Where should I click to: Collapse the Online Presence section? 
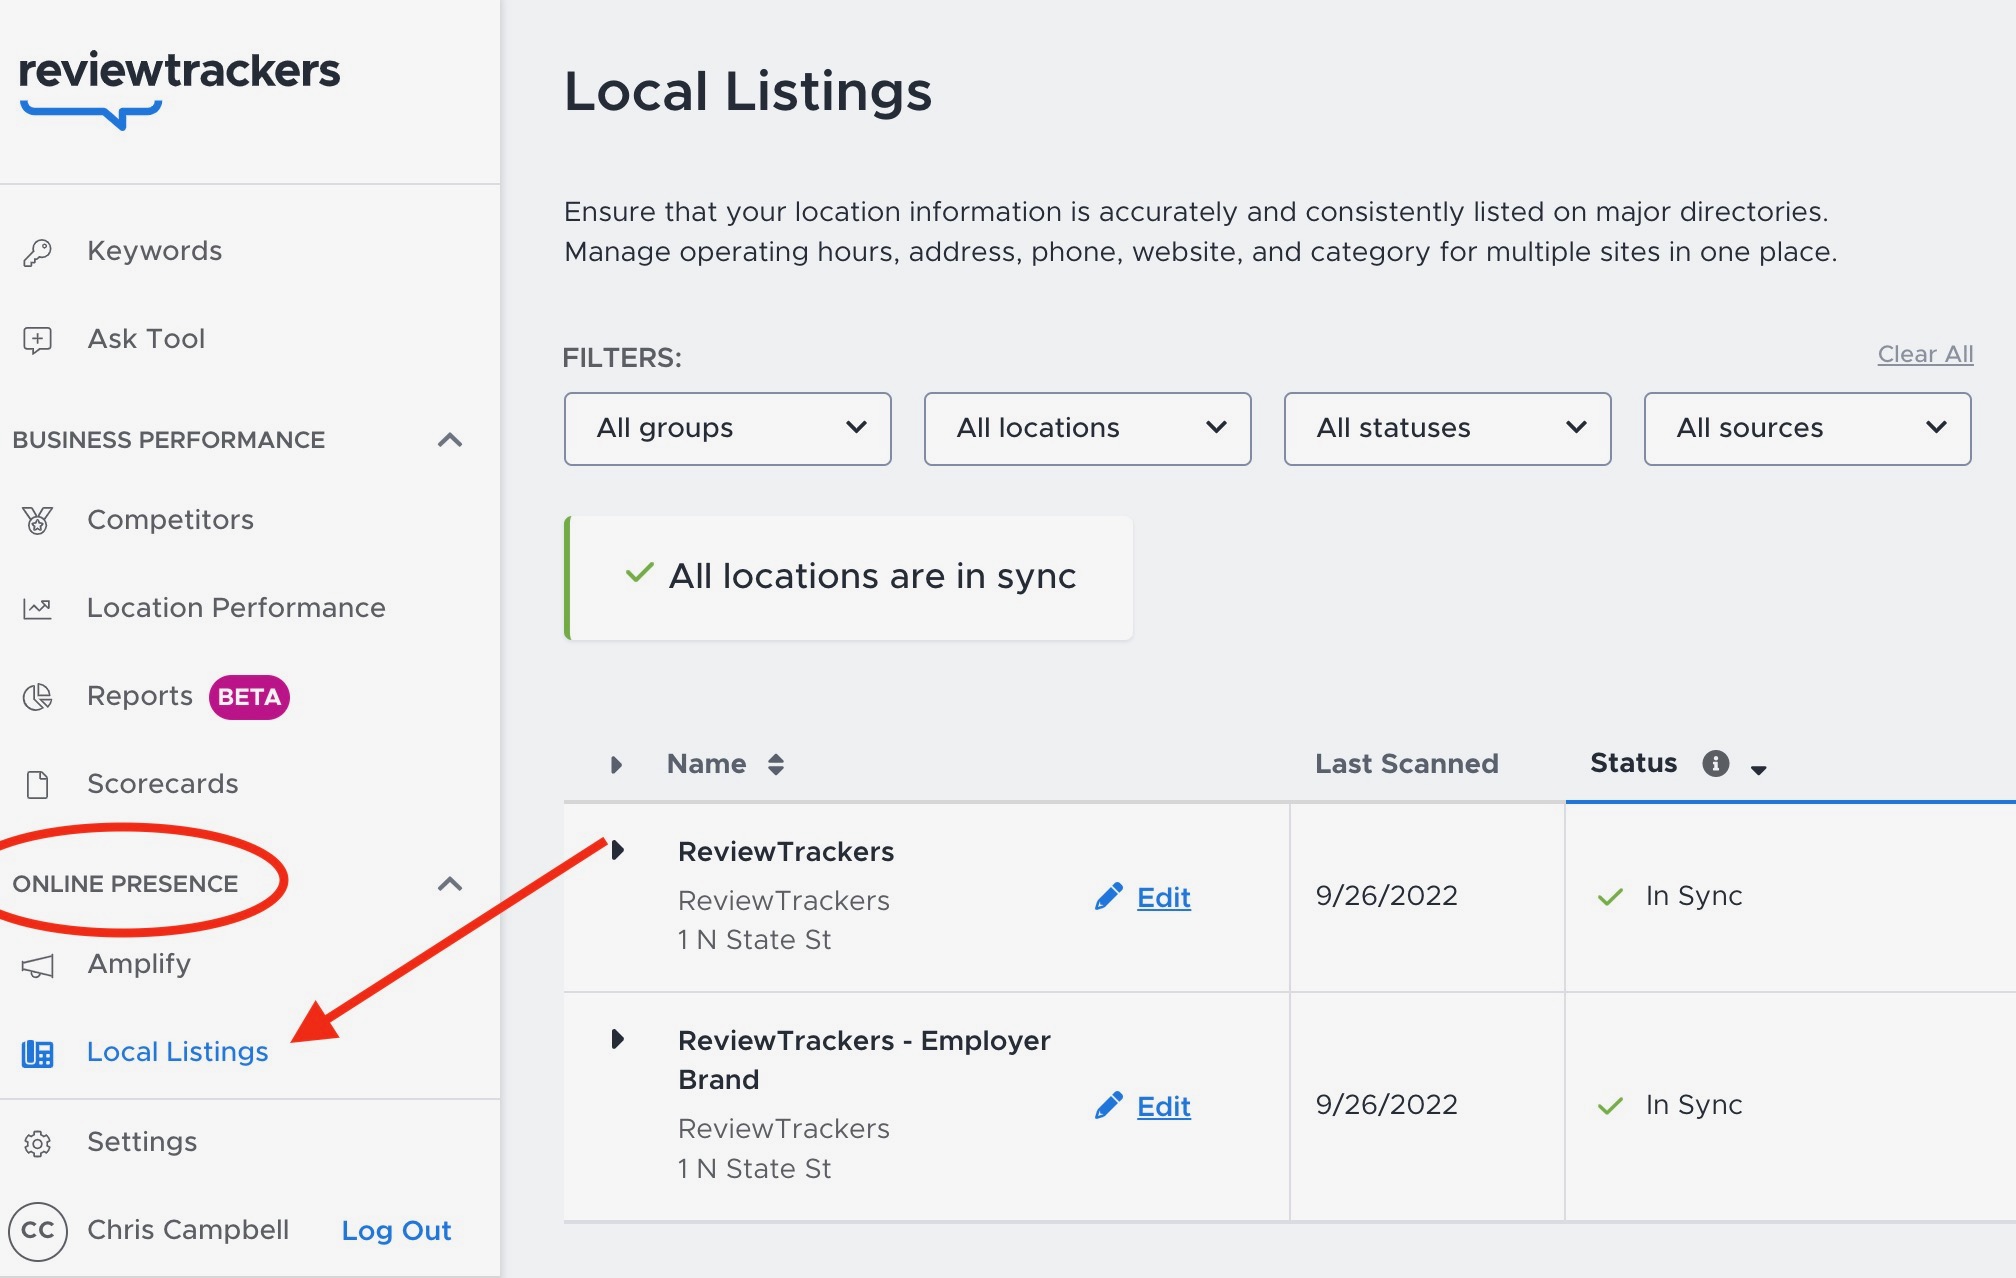coord(450,884)
